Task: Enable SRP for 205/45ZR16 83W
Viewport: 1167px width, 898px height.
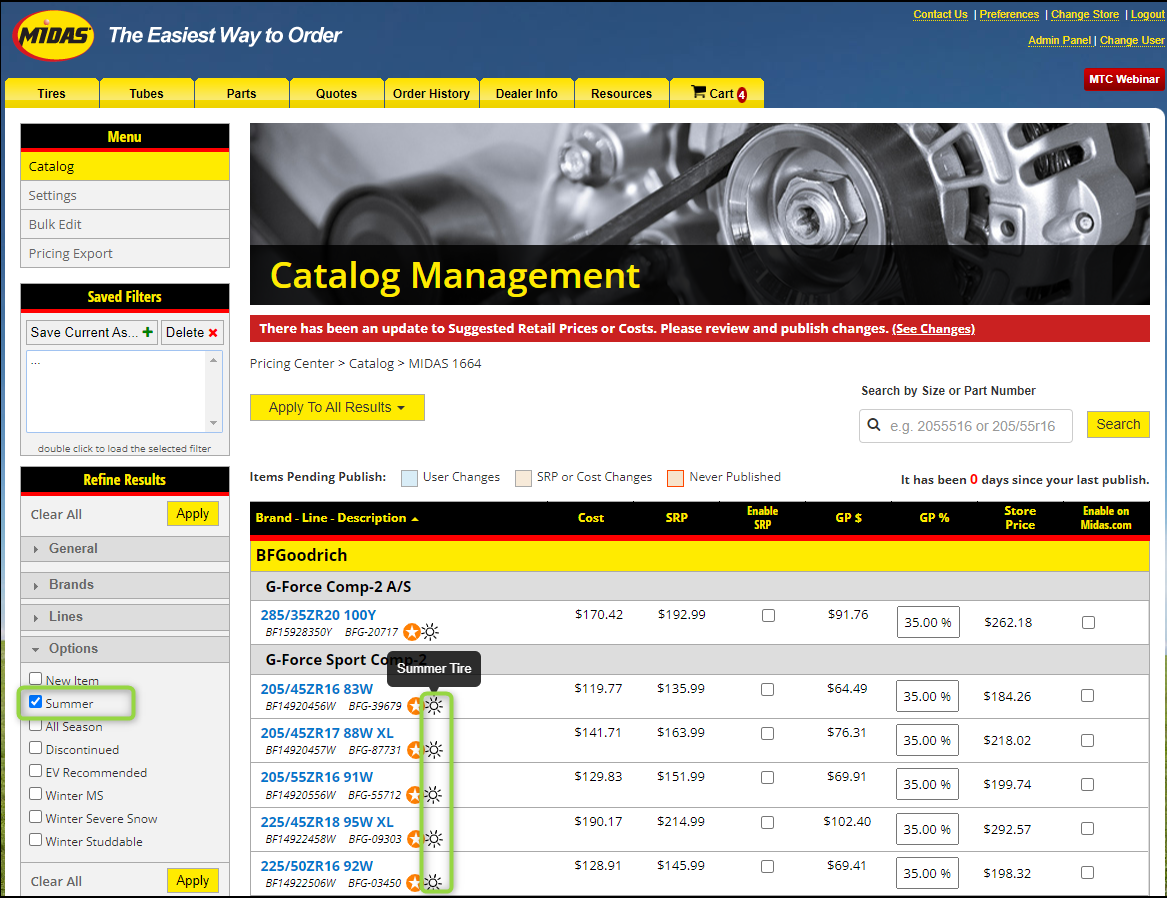Action: pyautogui.click(x=768, y=690)
